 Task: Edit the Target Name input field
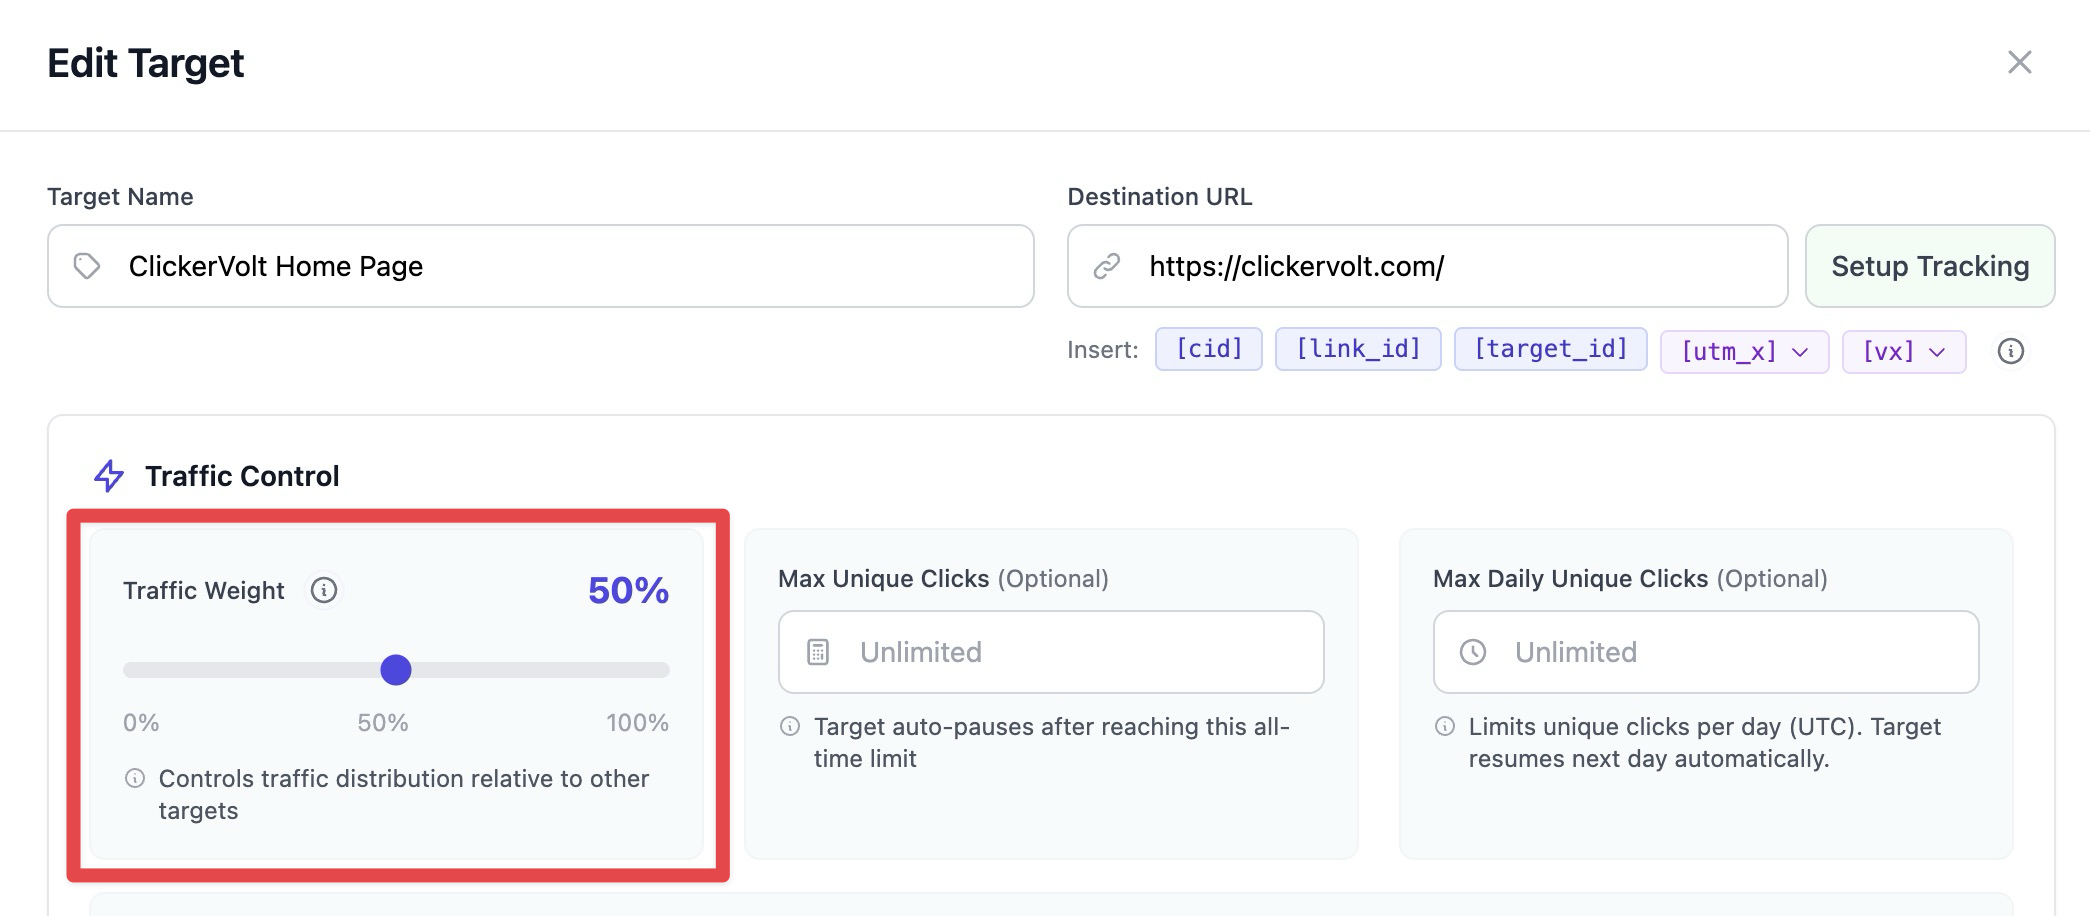(541, 266)
